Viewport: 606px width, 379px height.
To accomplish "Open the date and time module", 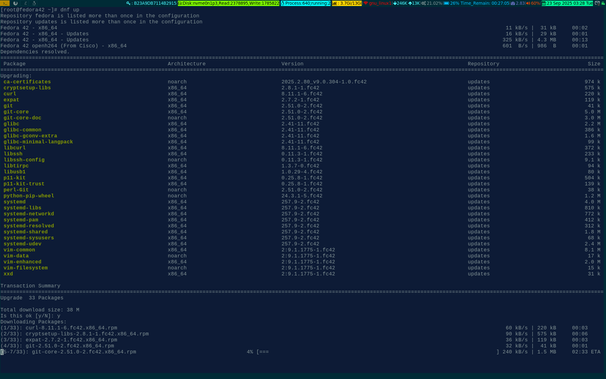I will pyautogui.click(x=567, y=3).
